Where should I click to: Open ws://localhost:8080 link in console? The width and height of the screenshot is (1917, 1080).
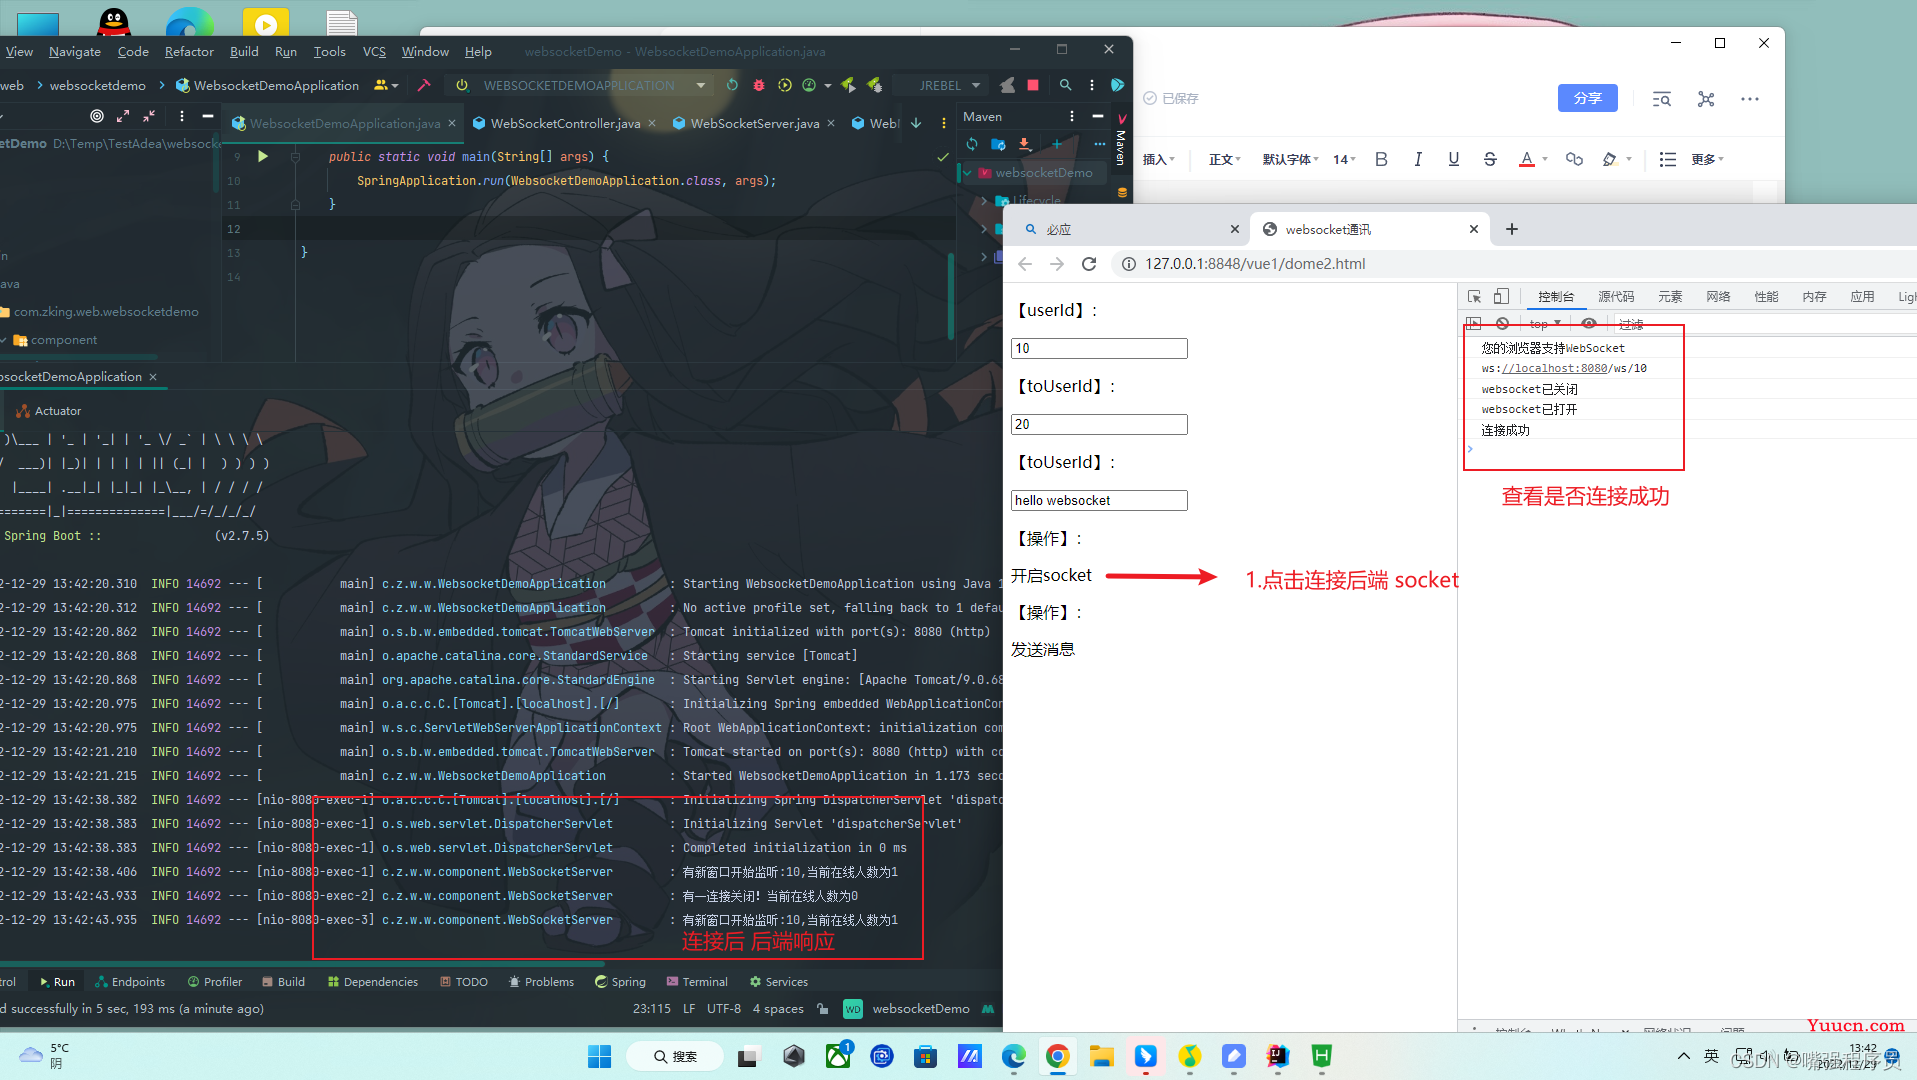[1555, 368]
